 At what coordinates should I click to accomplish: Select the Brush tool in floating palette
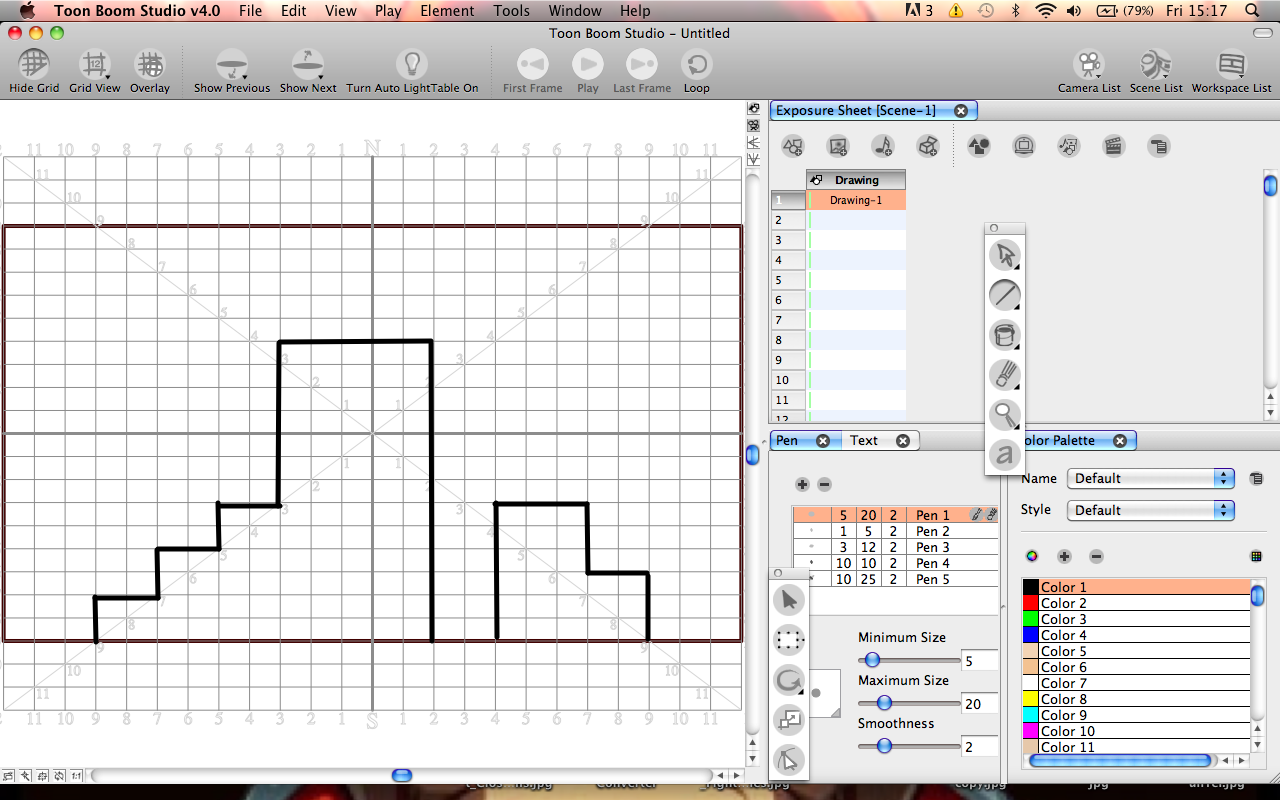coord(1004,375)
